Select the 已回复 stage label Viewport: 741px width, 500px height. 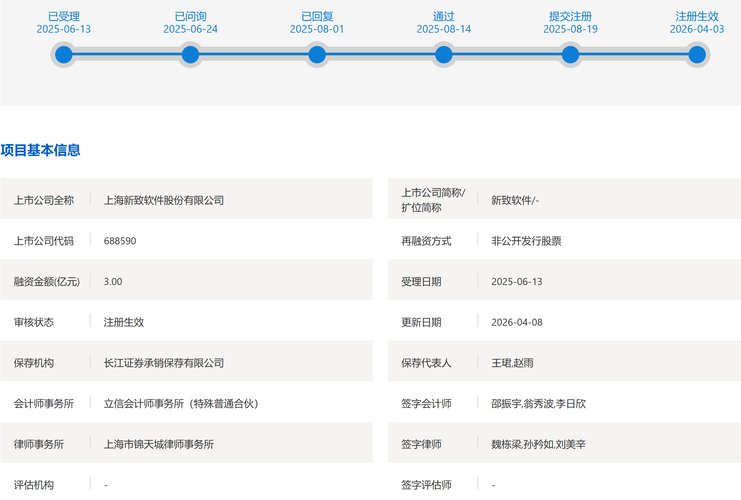[x=317, y=17]
